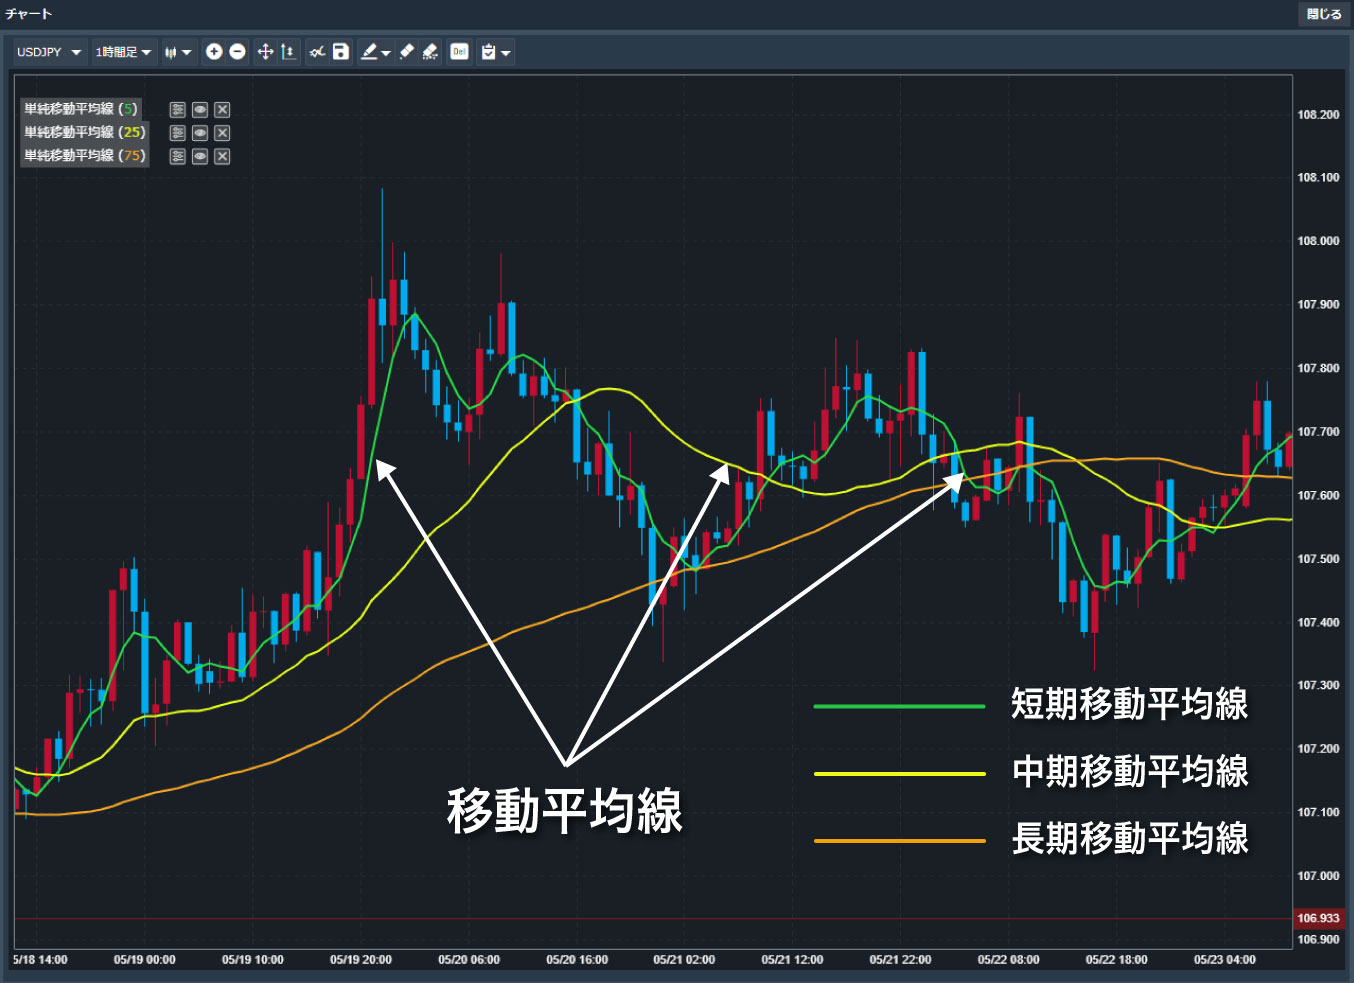The height and width of the screenshot is (983, 1354).
Task: Select the drawing pen tool
Action: [x=369, y=52]
